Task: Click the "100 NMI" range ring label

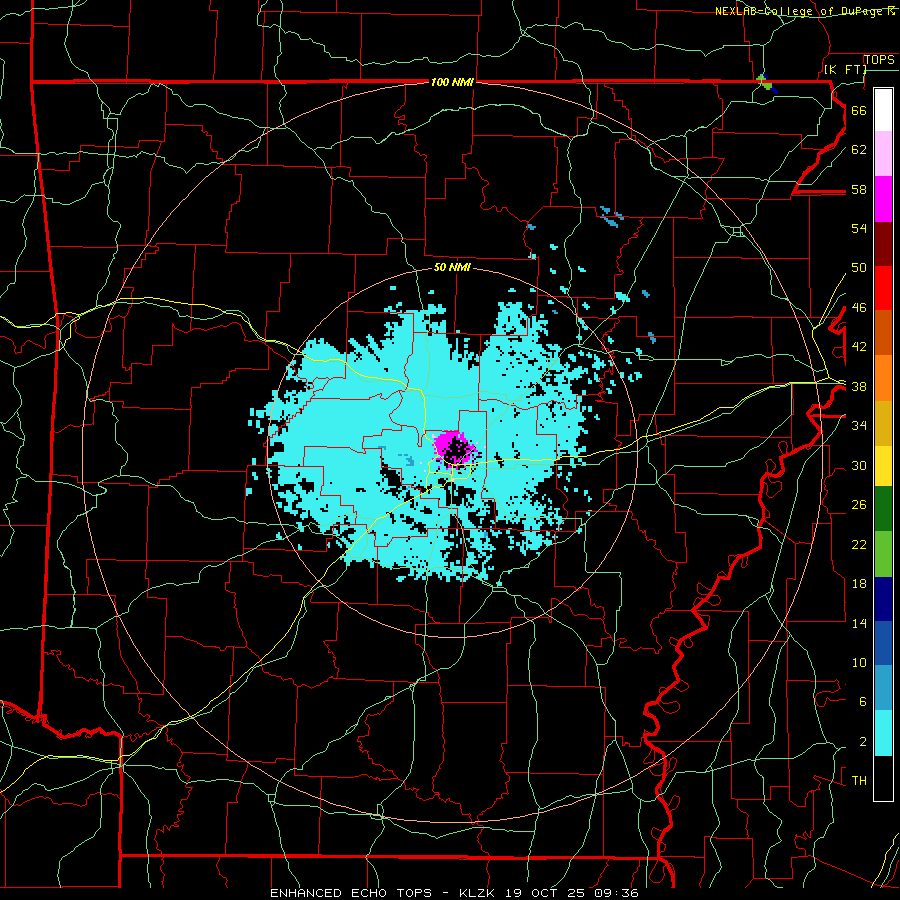Action: tap(452, 82)
